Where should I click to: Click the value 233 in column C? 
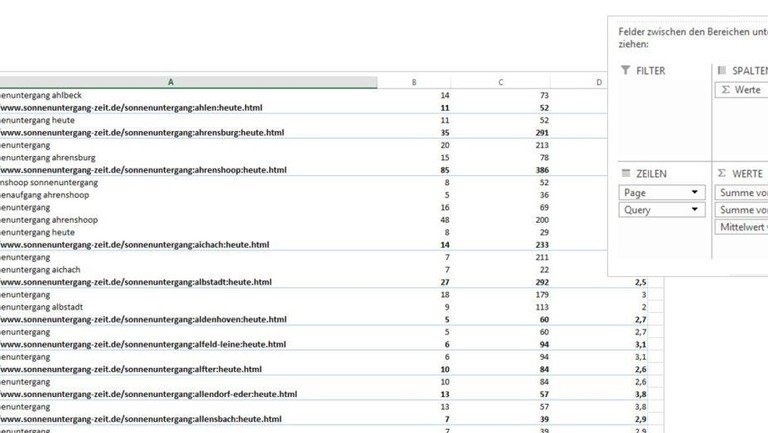[x=542, y=244]
